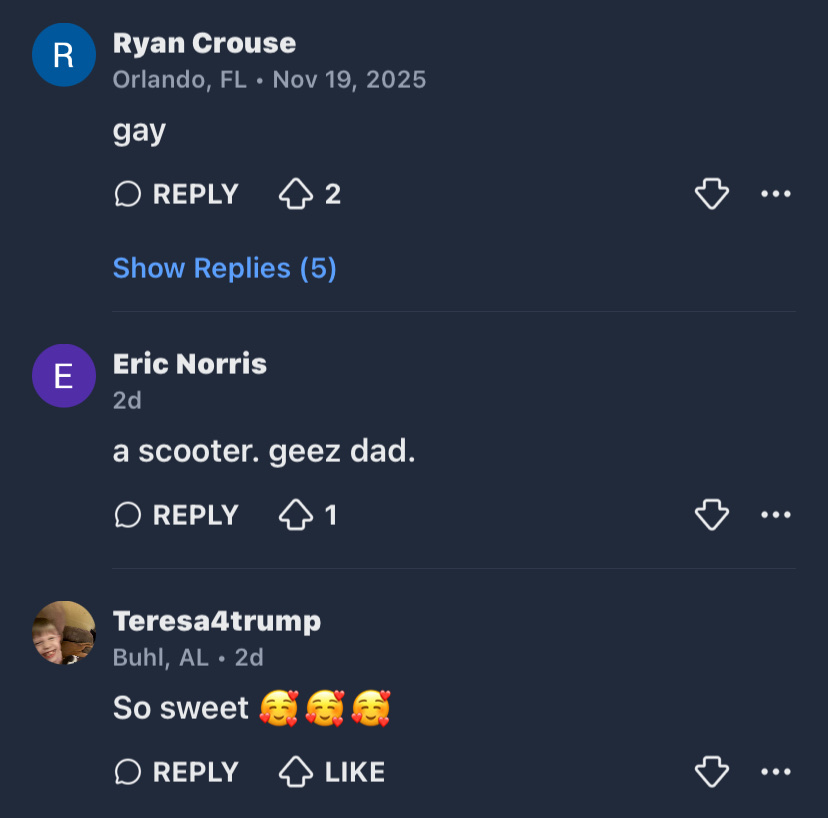828x818 pixels.
Task: Reply to Eric Norris's comment
Action: tap(177, 515)
